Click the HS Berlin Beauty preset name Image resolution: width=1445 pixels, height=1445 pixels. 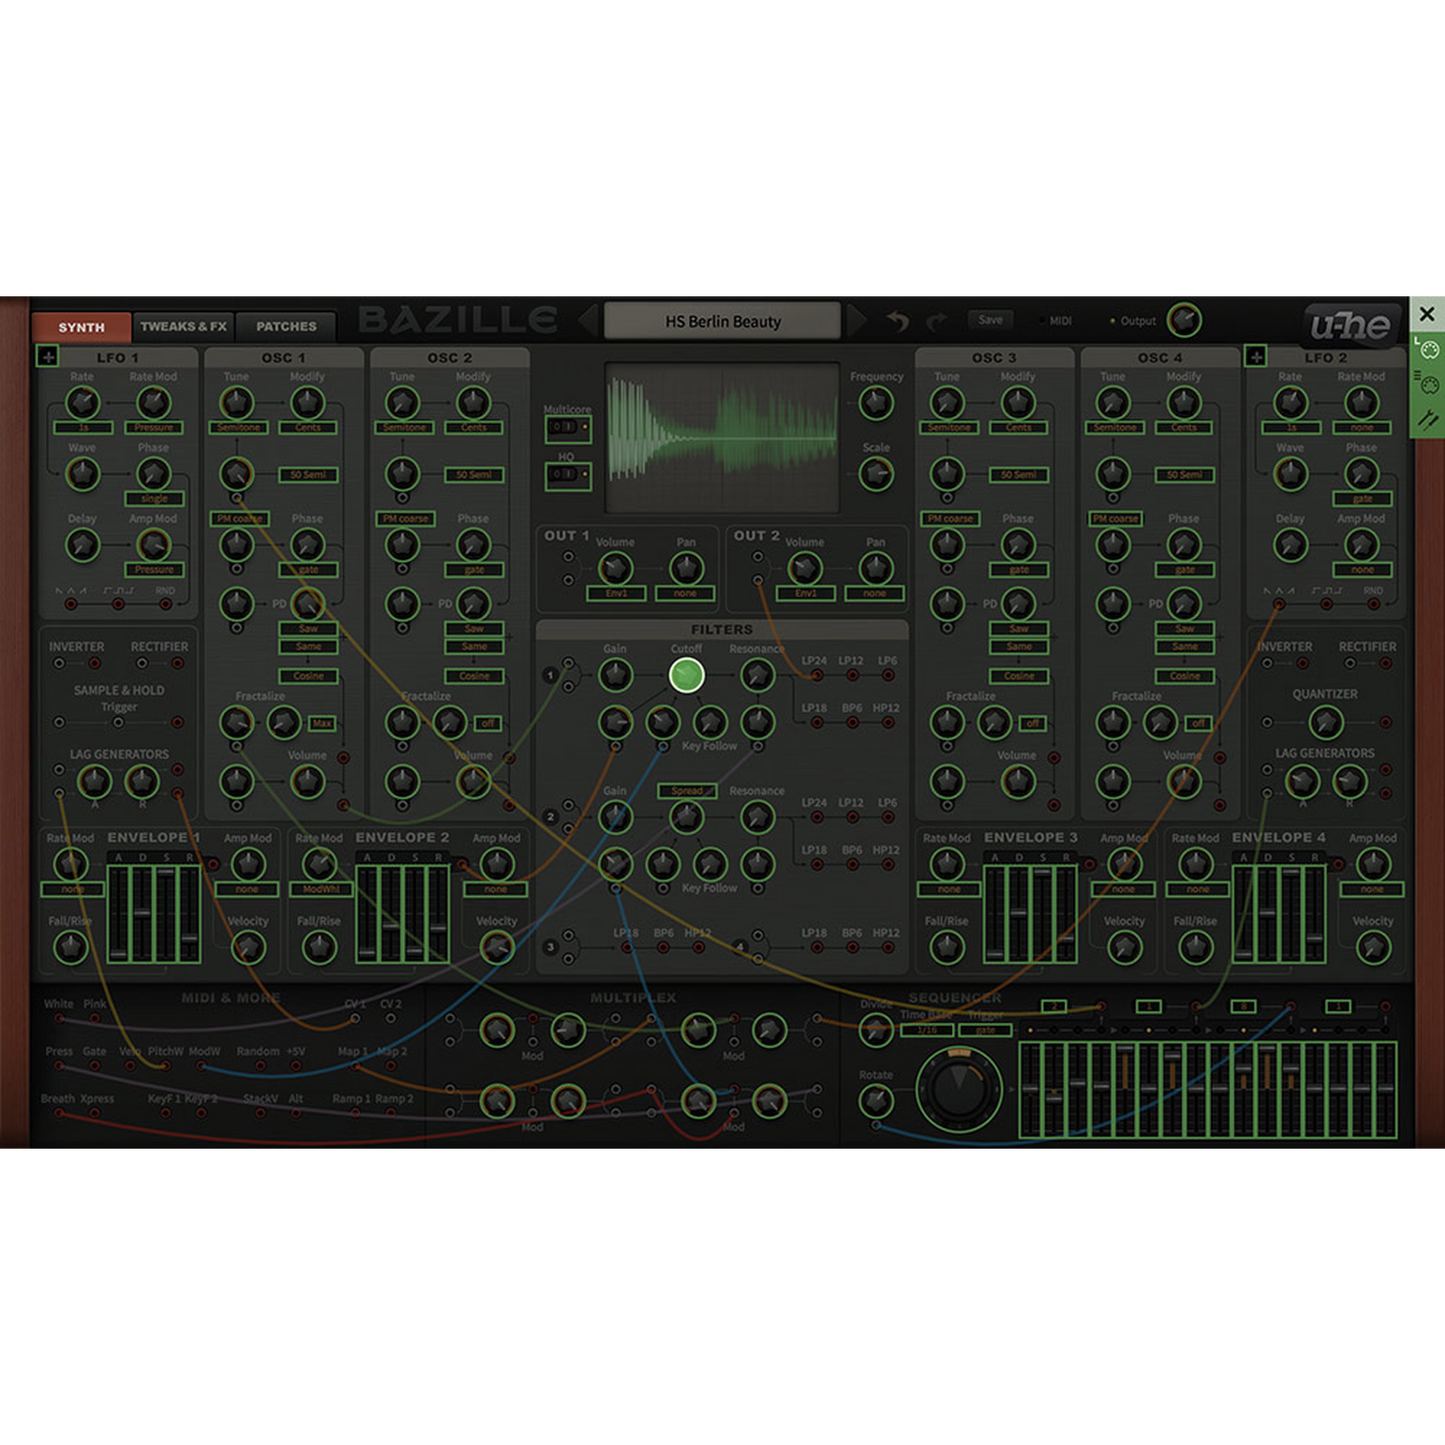tap(723, 321)
